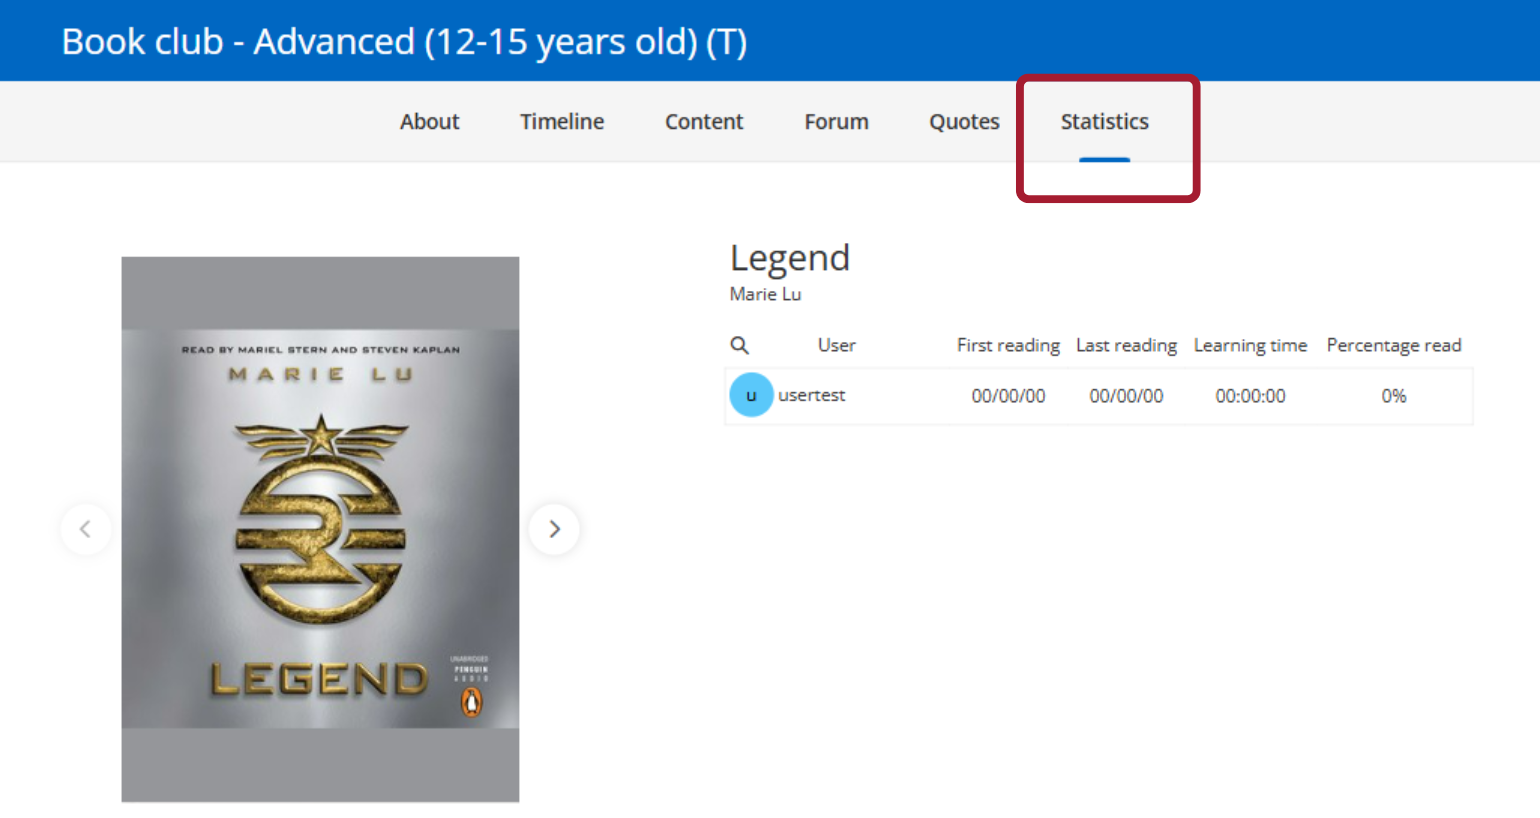Switch to the Timeline tab
The width and height of the screenshot is (1540, 818).
(562, 122)
